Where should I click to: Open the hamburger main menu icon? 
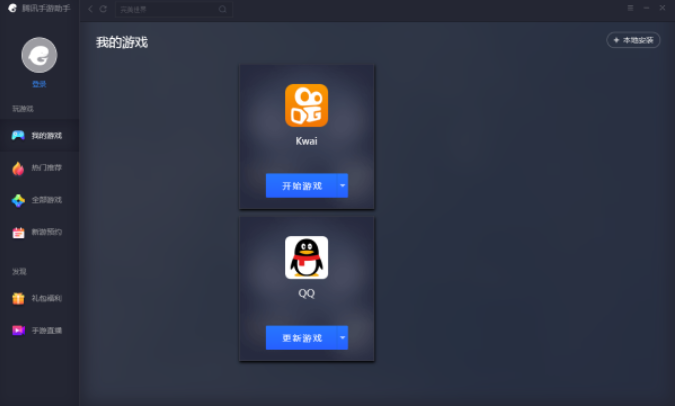[x=630, y=8]
